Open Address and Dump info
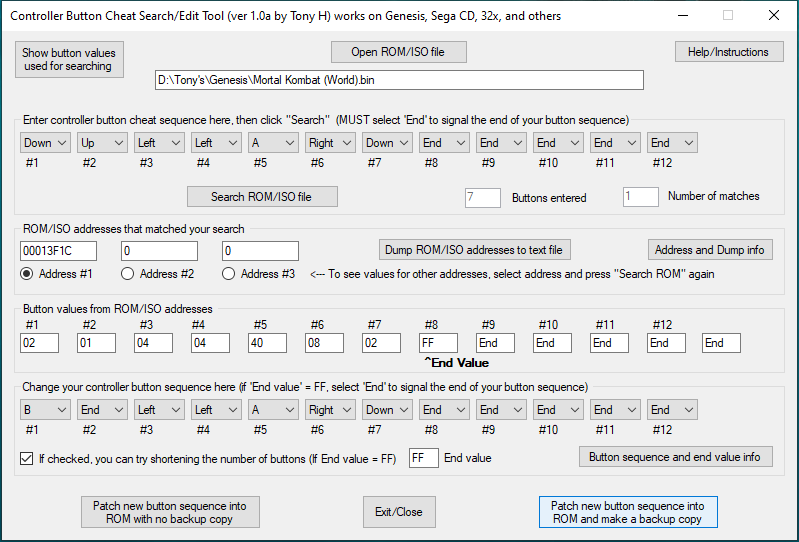 710,249
